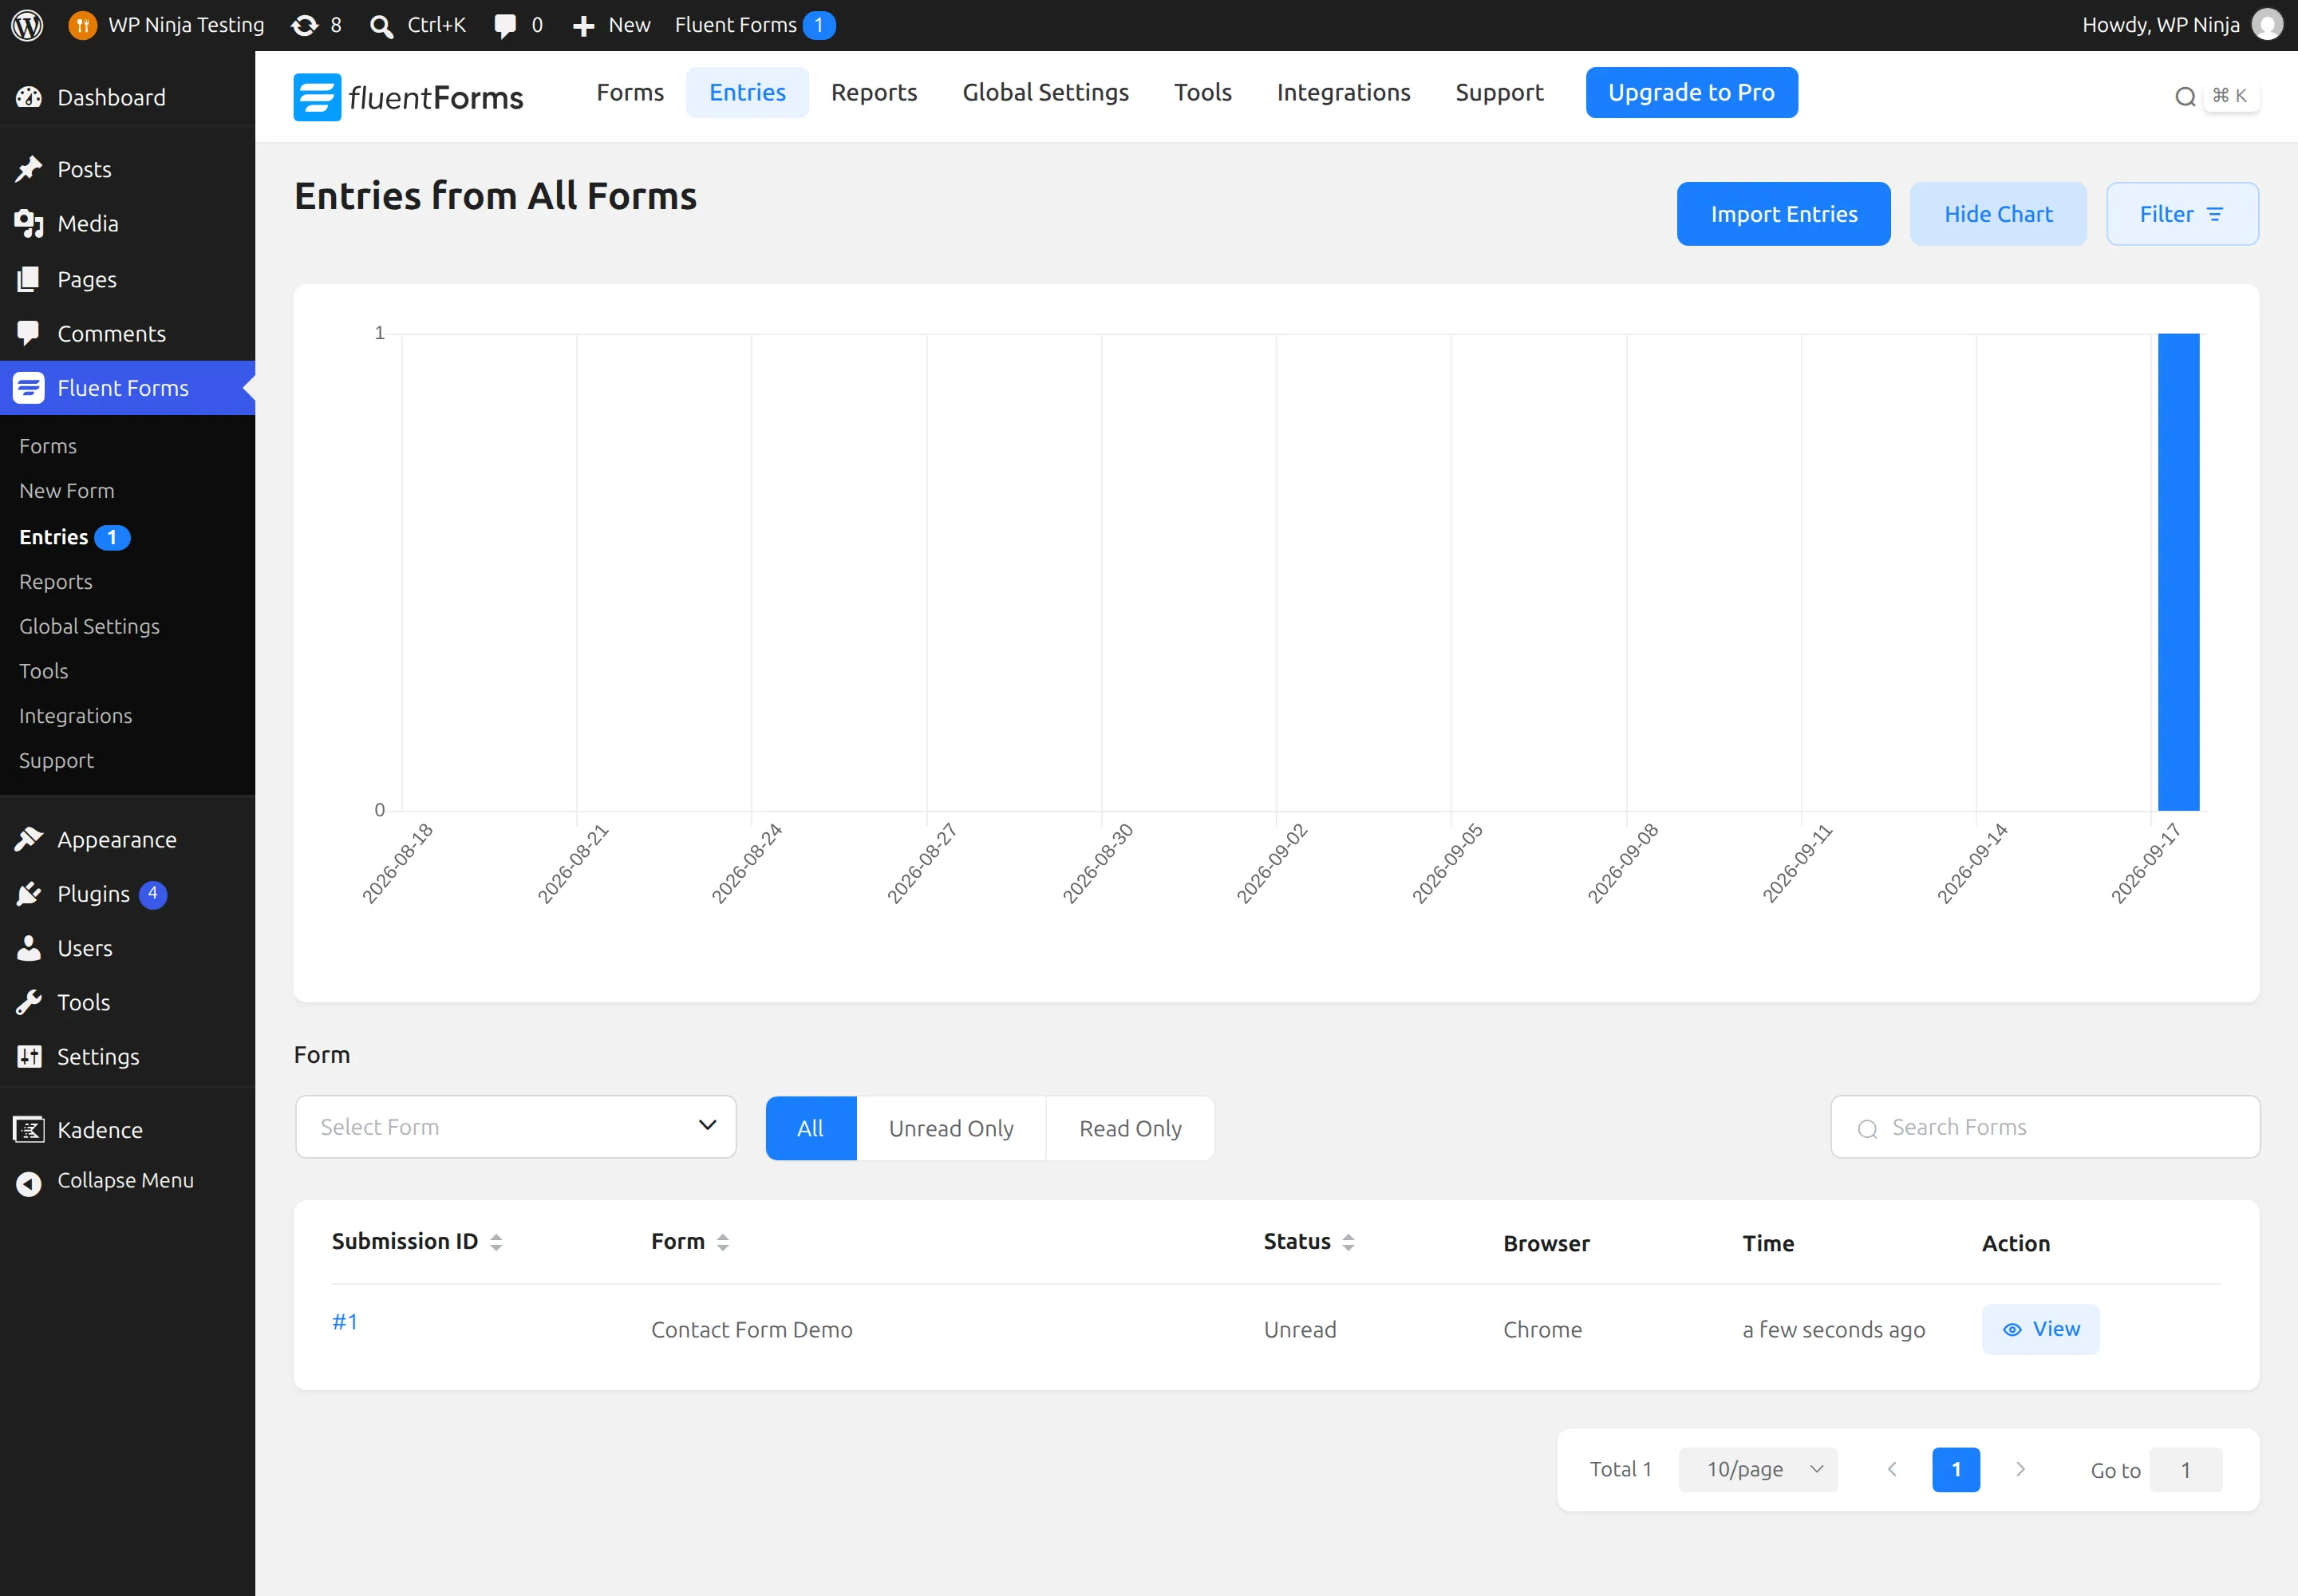Open the Support top tab
This screenshot has width=2298, height=1596.
(x=1499, y=93)
